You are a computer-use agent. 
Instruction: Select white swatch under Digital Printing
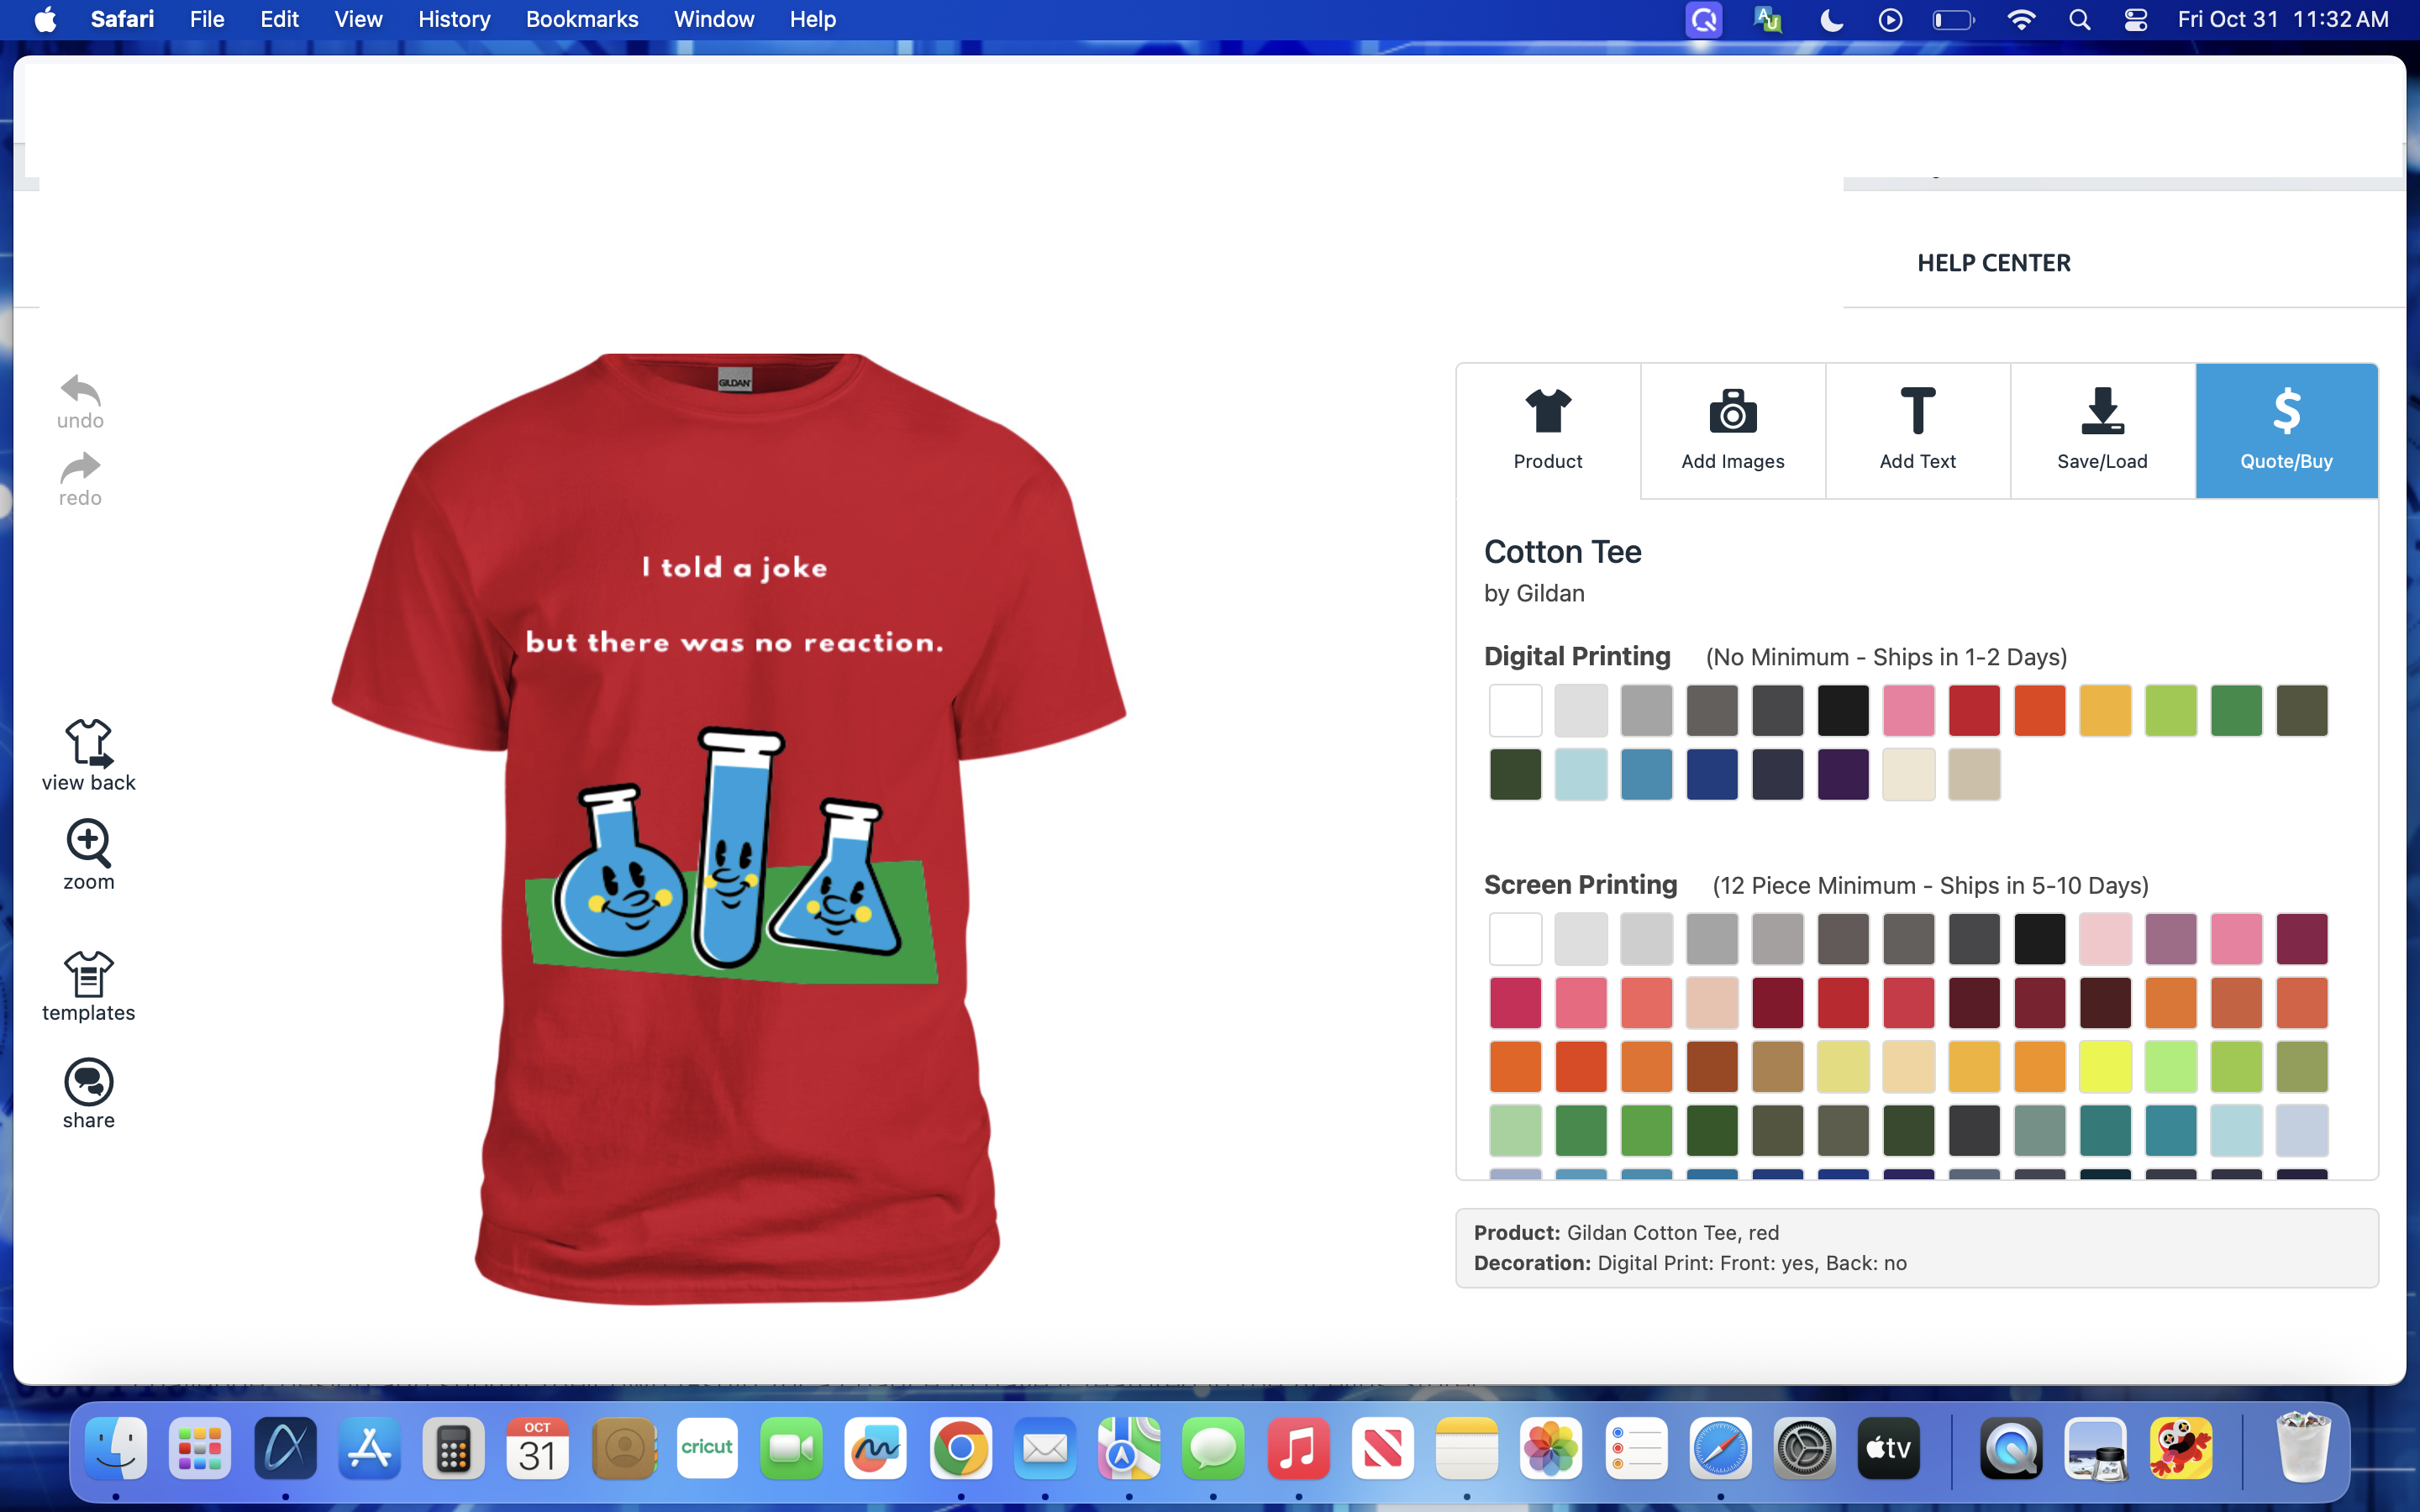pyautogui.click(x=1515, y=711)
